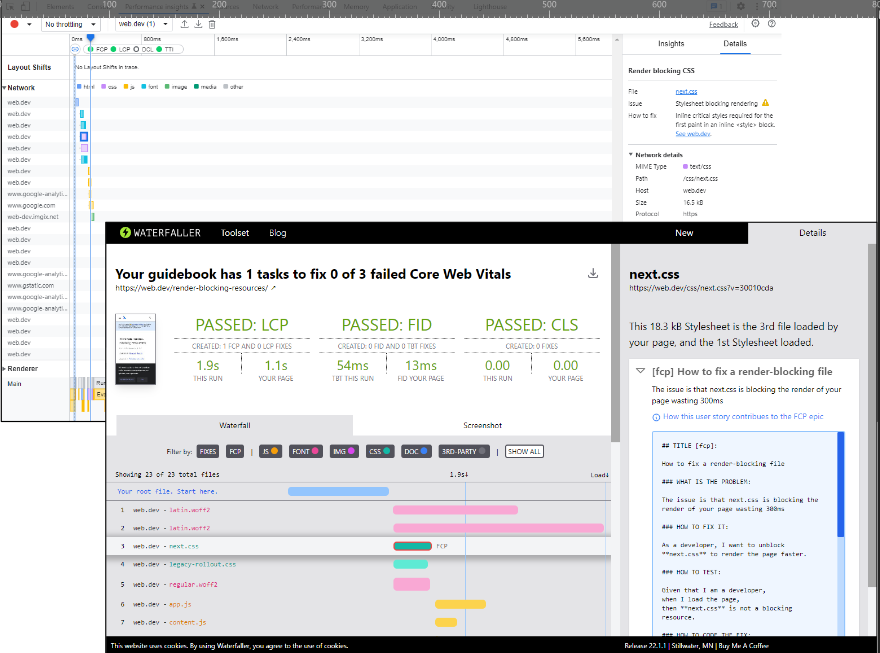Select the next.css row in waterfall
The height and width of the screenshot is (653, 880).
[358, 546]
